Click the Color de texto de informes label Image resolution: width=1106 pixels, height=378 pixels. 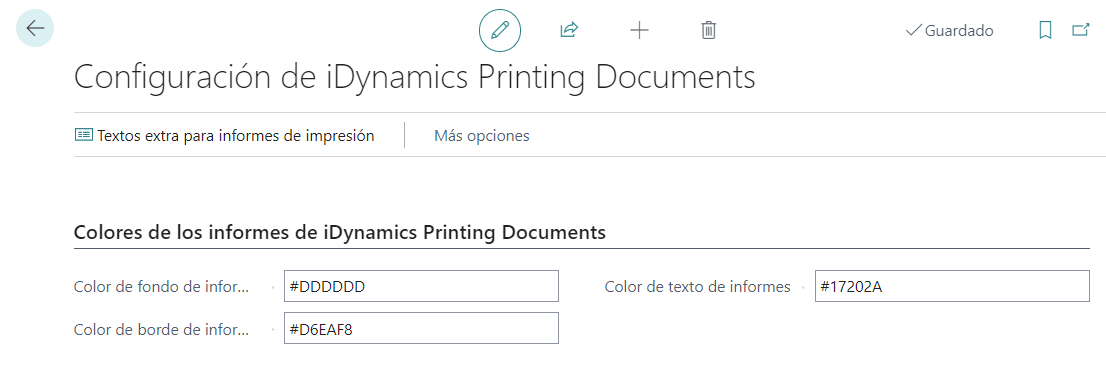coord(698,287)
